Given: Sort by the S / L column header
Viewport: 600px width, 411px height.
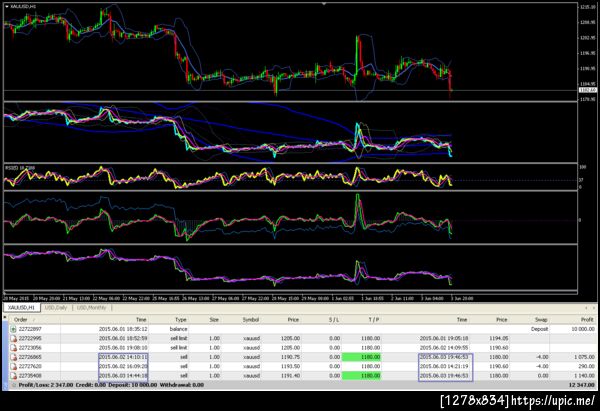Looking at the screenshot, I should (x=334, y=320).
